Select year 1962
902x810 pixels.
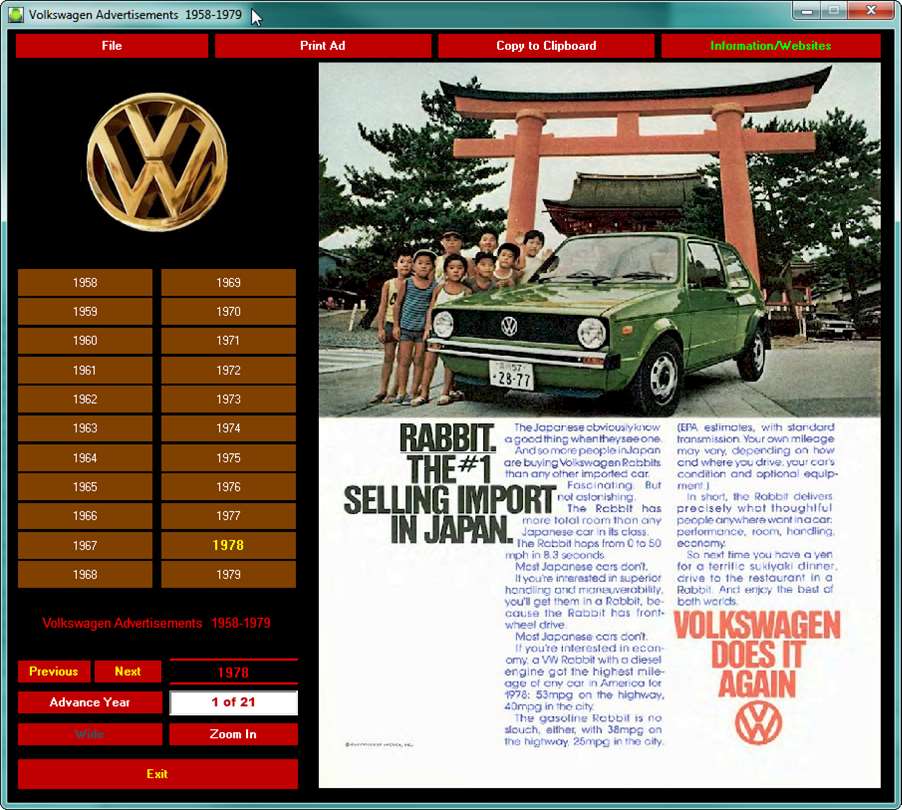(85, 399)
